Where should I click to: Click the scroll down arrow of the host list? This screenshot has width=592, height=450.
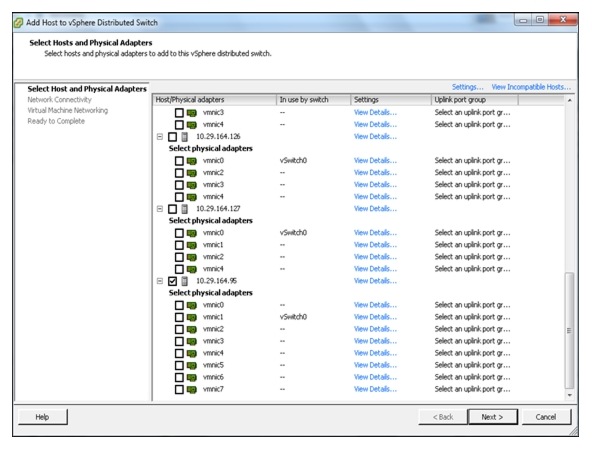(569, 395)
